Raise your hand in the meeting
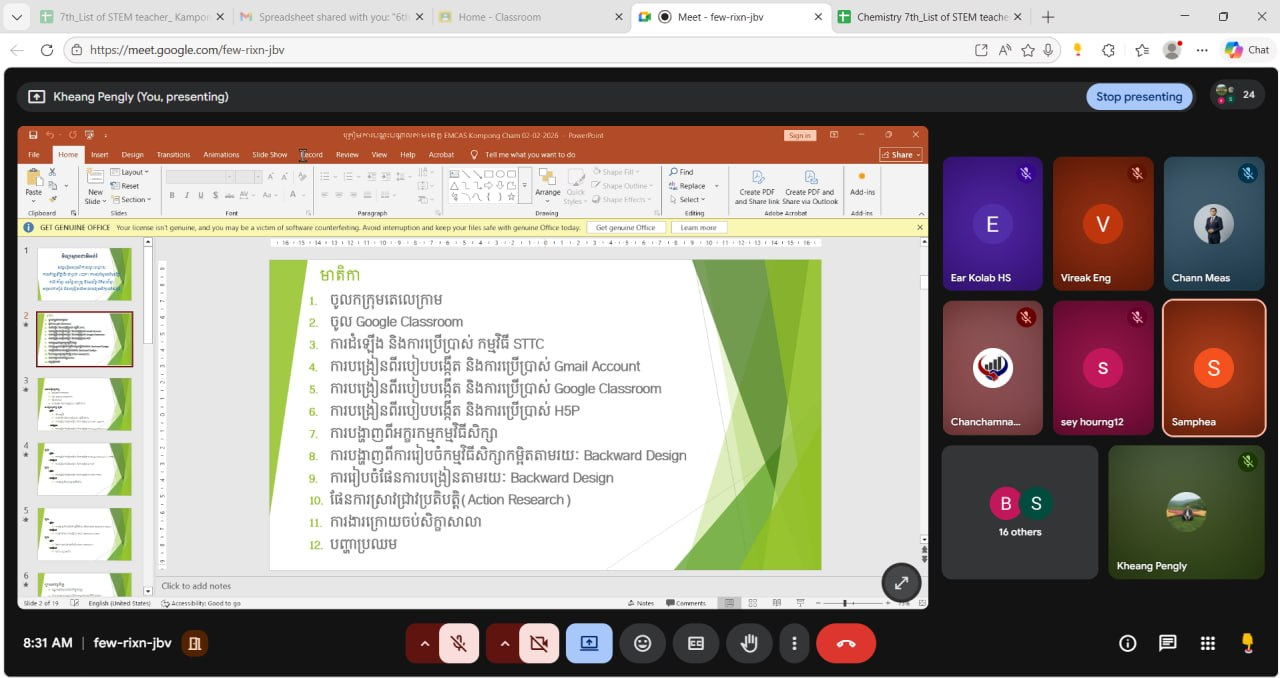This screenshot has height=678, width=1280. pos(748,644)
